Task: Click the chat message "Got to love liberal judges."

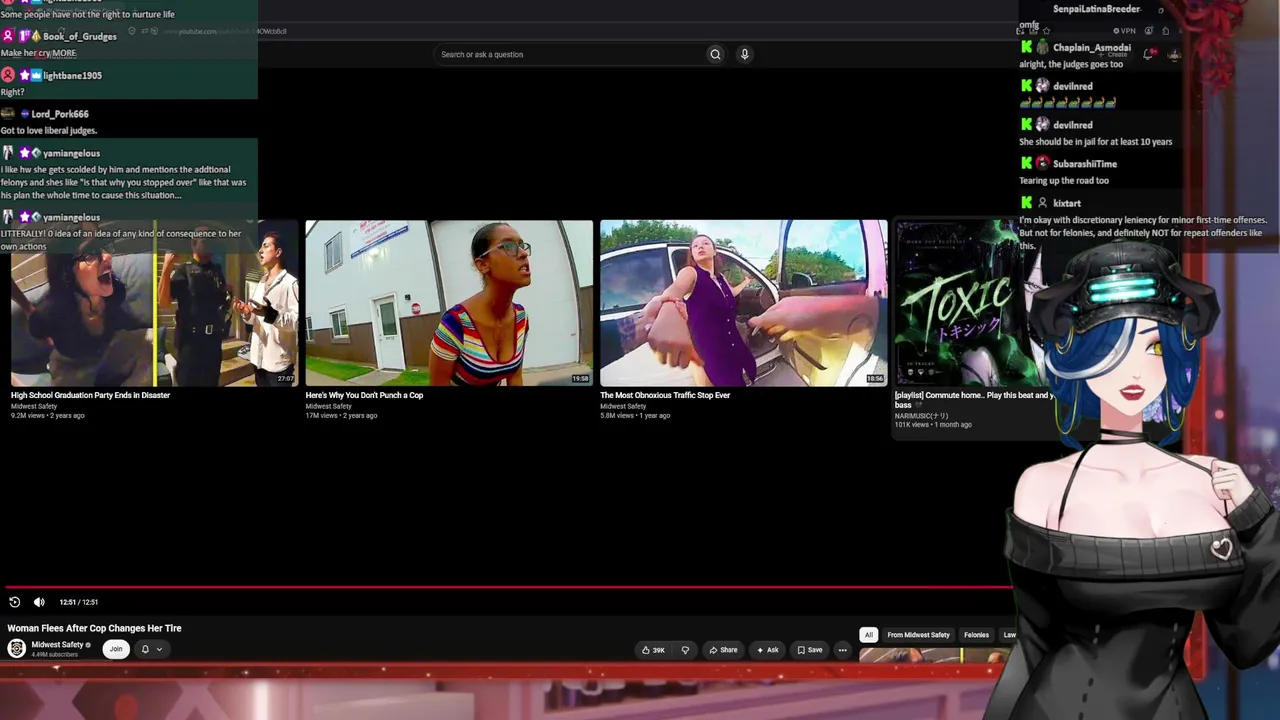Action: coord(49,131)
